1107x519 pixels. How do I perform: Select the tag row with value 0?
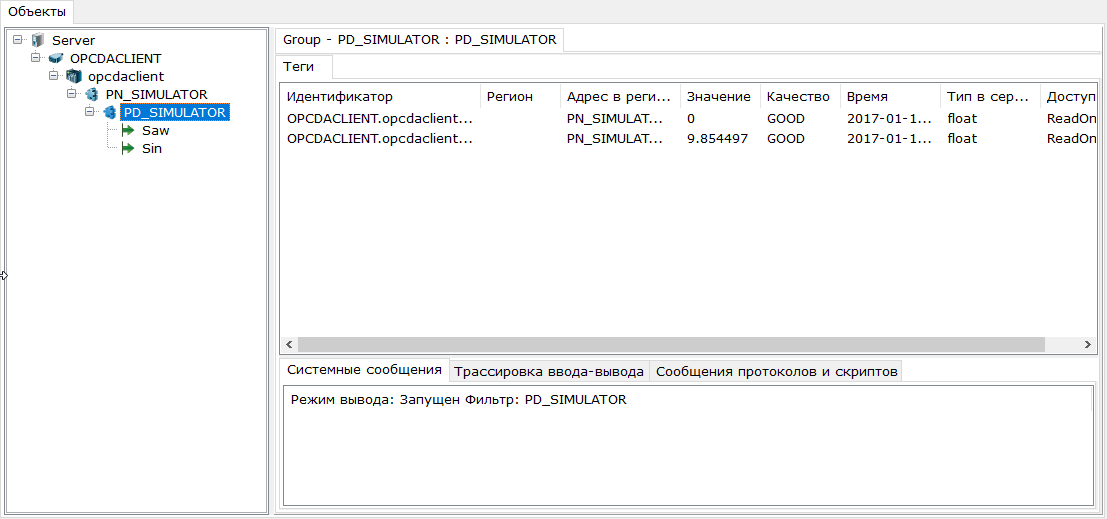tap(690, 119)
